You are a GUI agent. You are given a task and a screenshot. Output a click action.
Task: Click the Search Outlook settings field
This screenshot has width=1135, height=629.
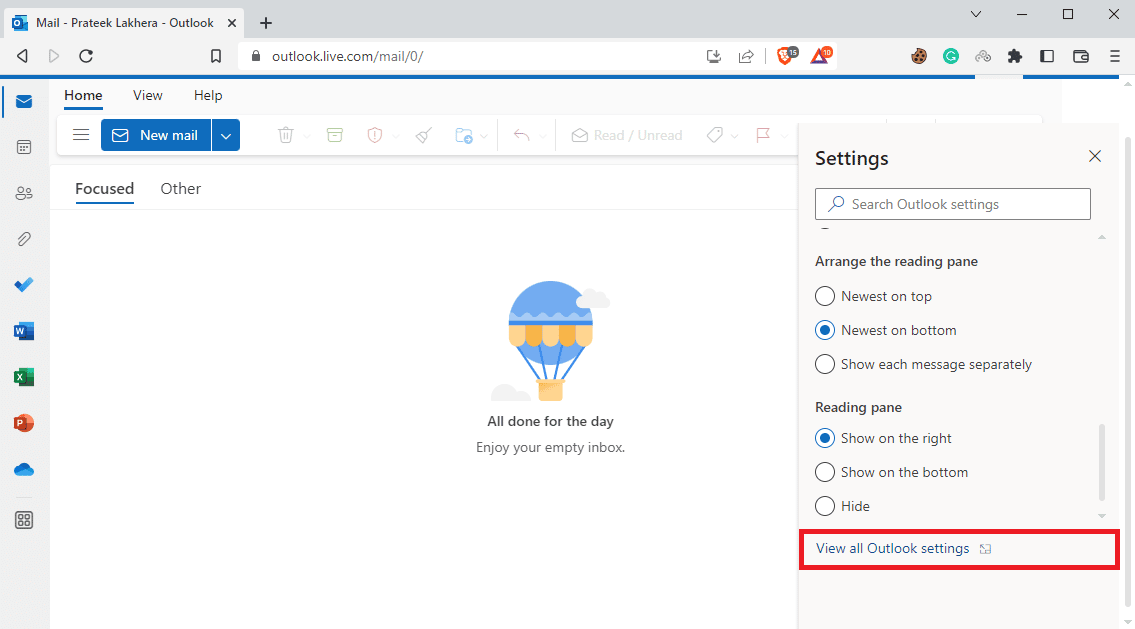point(953,204)
